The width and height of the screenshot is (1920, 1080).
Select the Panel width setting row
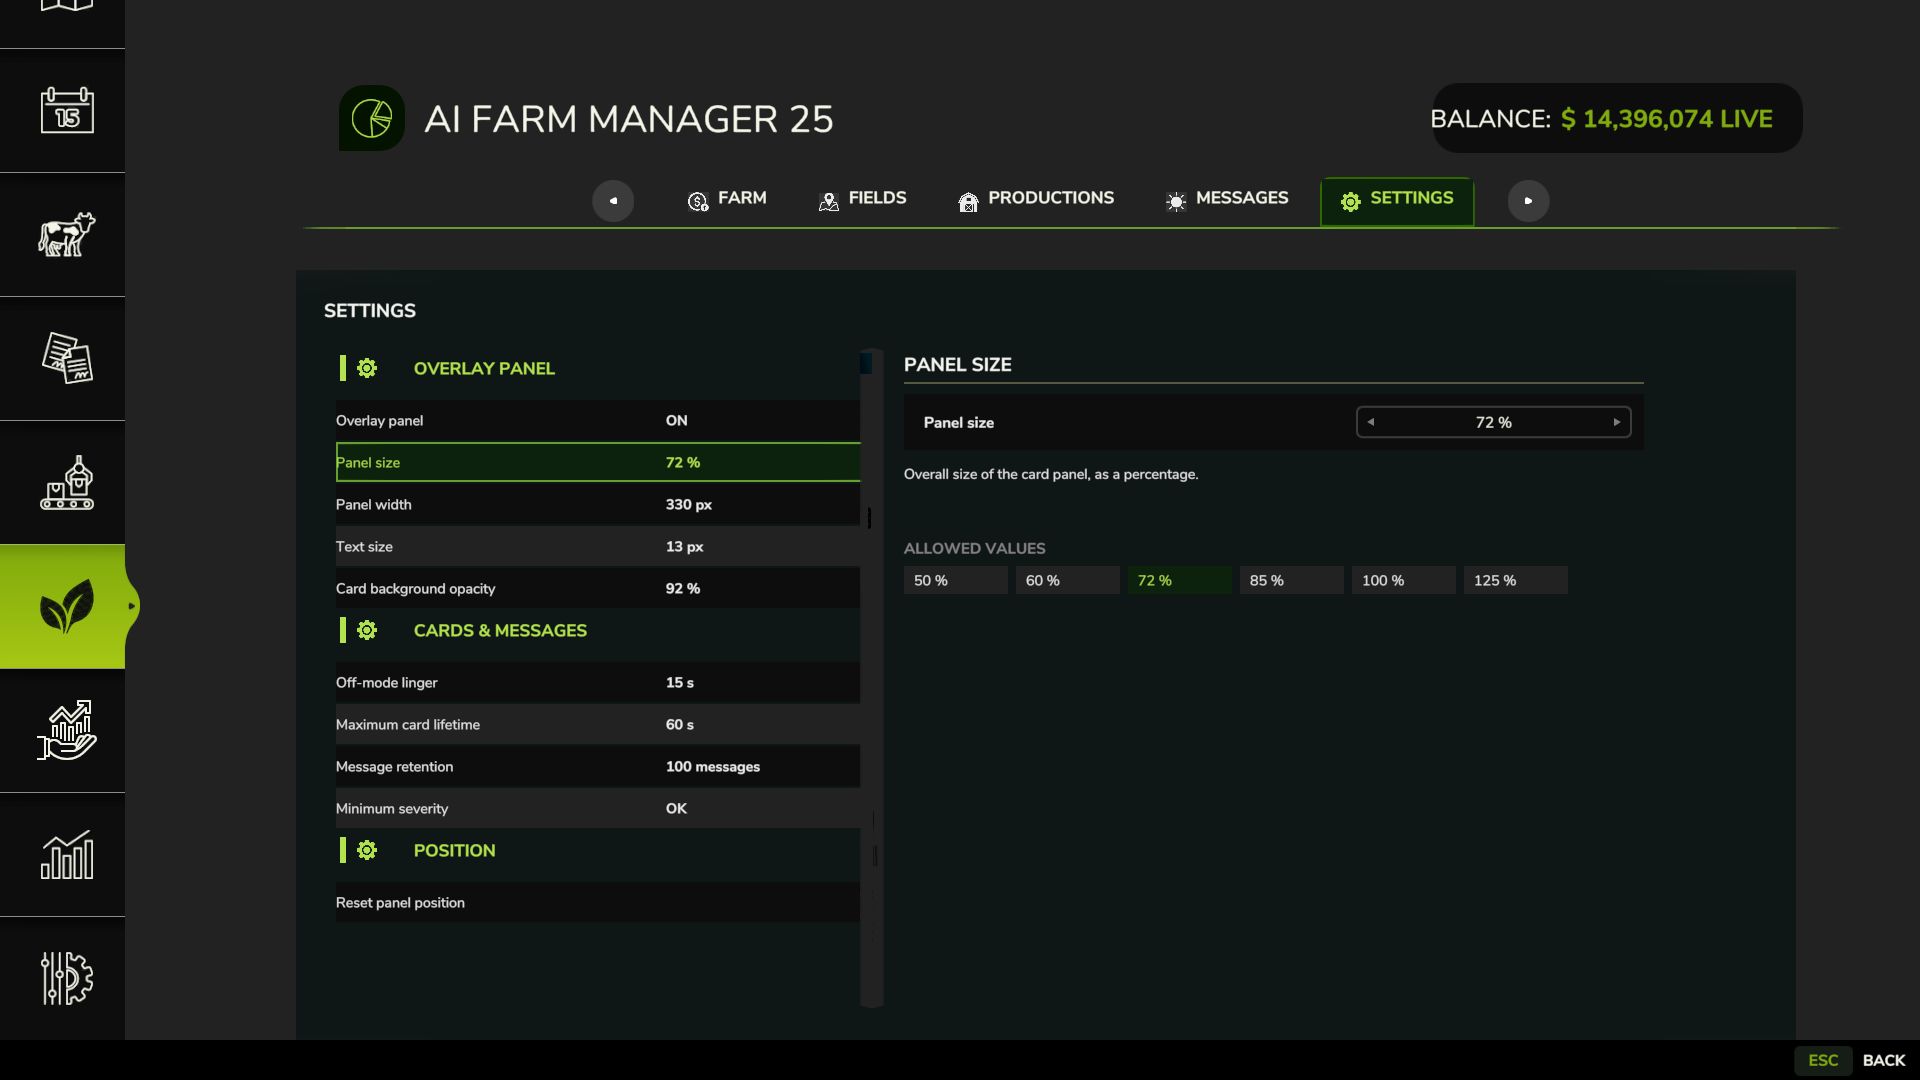coord(598,505)
